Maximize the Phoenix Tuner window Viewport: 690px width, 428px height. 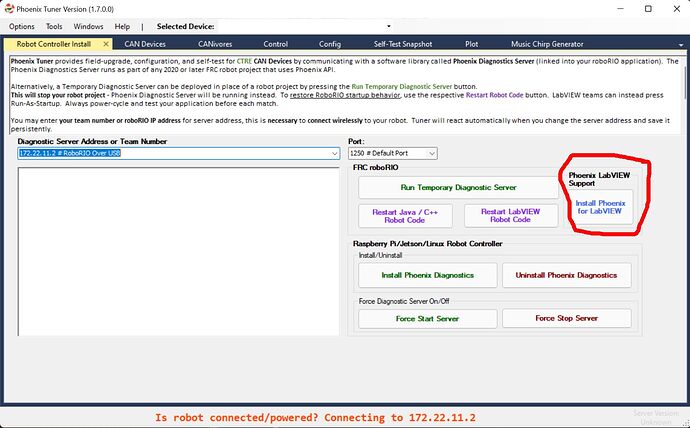pos(648,9)
